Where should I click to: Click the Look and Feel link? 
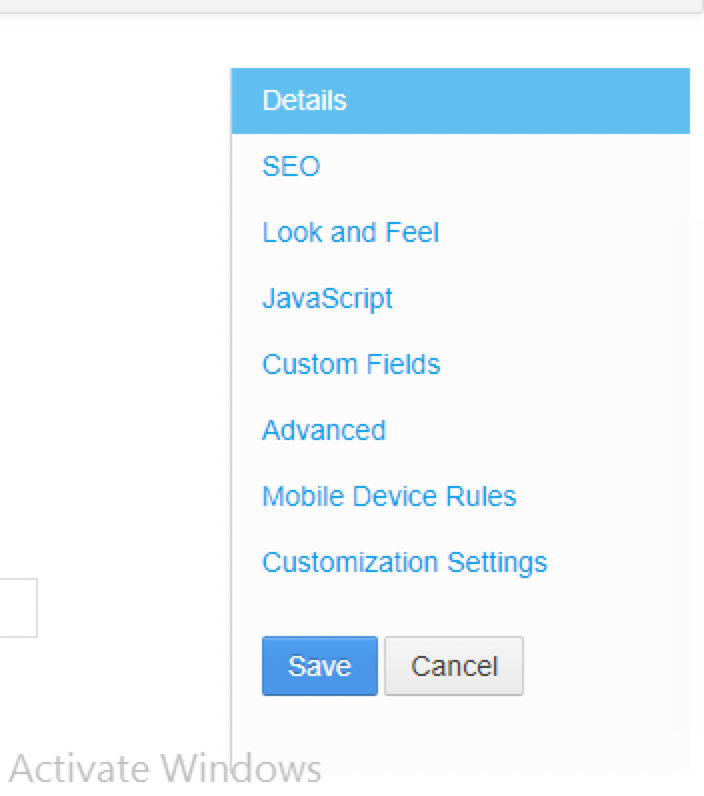pos(350,233)
